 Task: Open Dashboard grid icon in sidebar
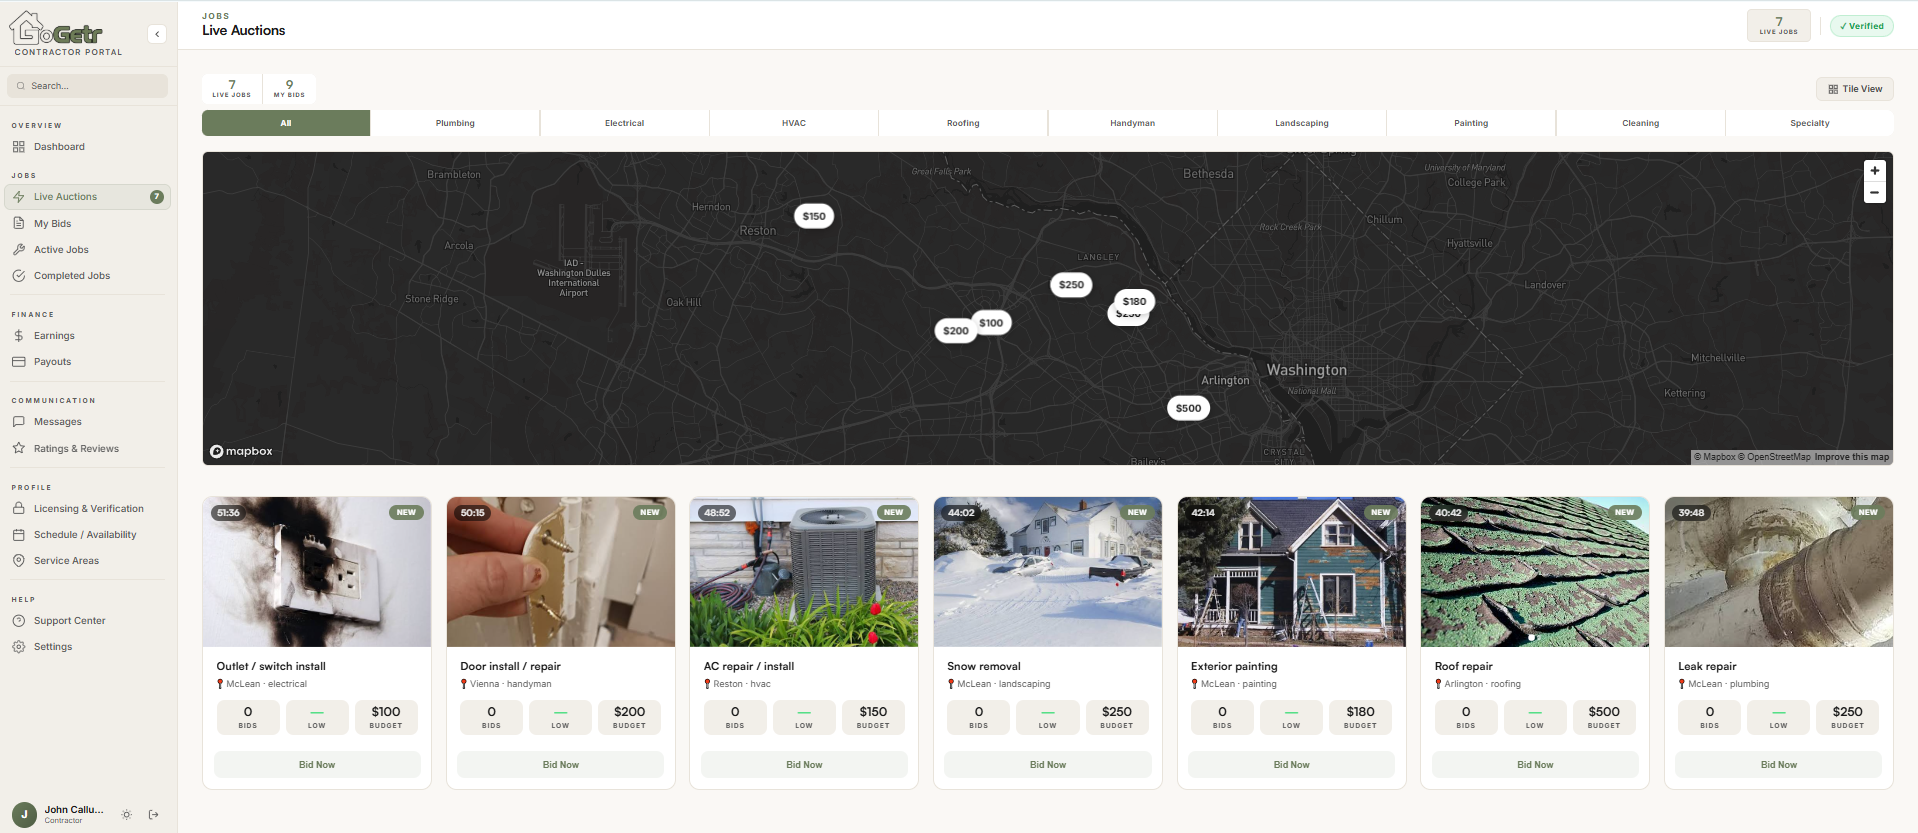[x=19, y=147]
